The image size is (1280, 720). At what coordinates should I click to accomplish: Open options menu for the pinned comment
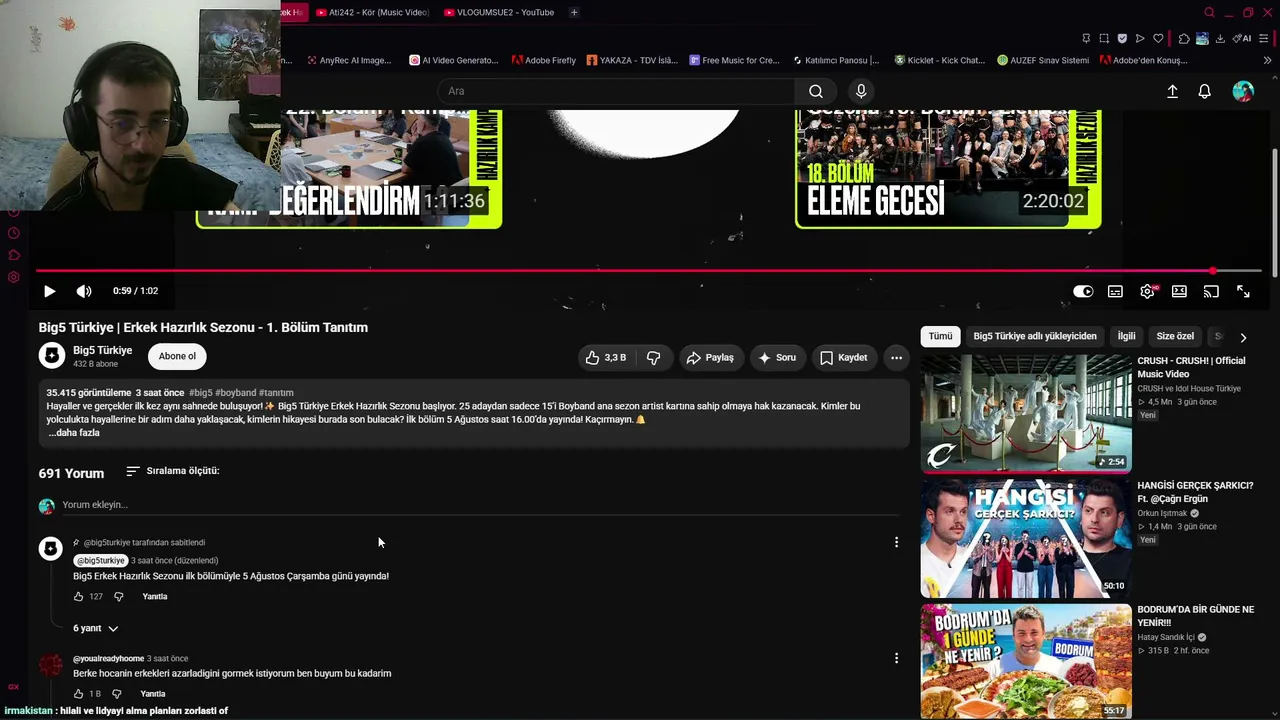(896, 542)
